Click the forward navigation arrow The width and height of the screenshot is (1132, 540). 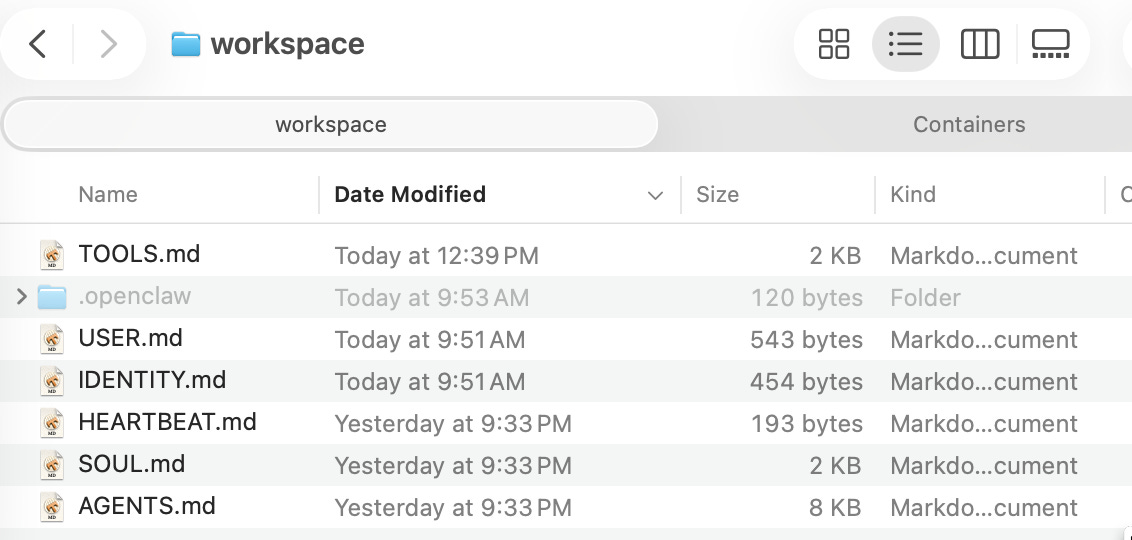tap(108, 44)
